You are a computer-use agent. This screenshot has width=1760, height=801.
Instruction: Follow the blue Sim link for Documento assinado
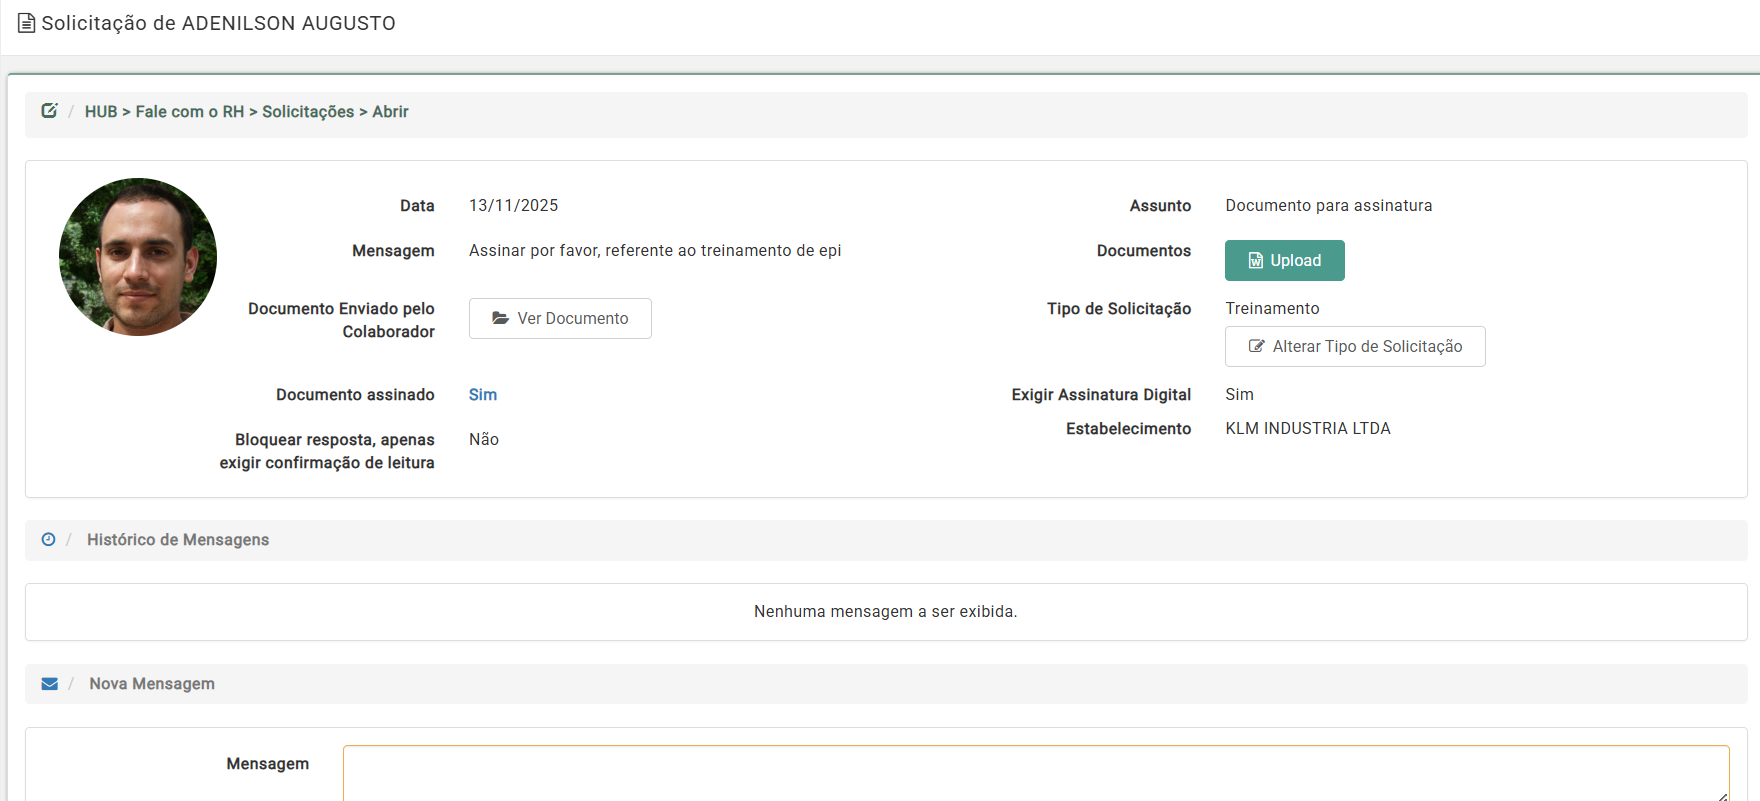(x=483, y=395)
